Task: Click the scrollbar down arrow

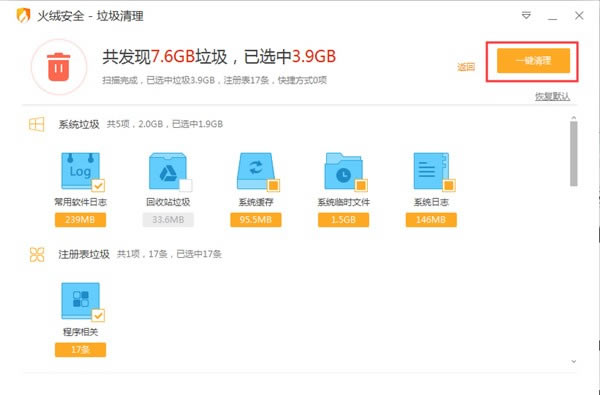Action: (573, 361)
